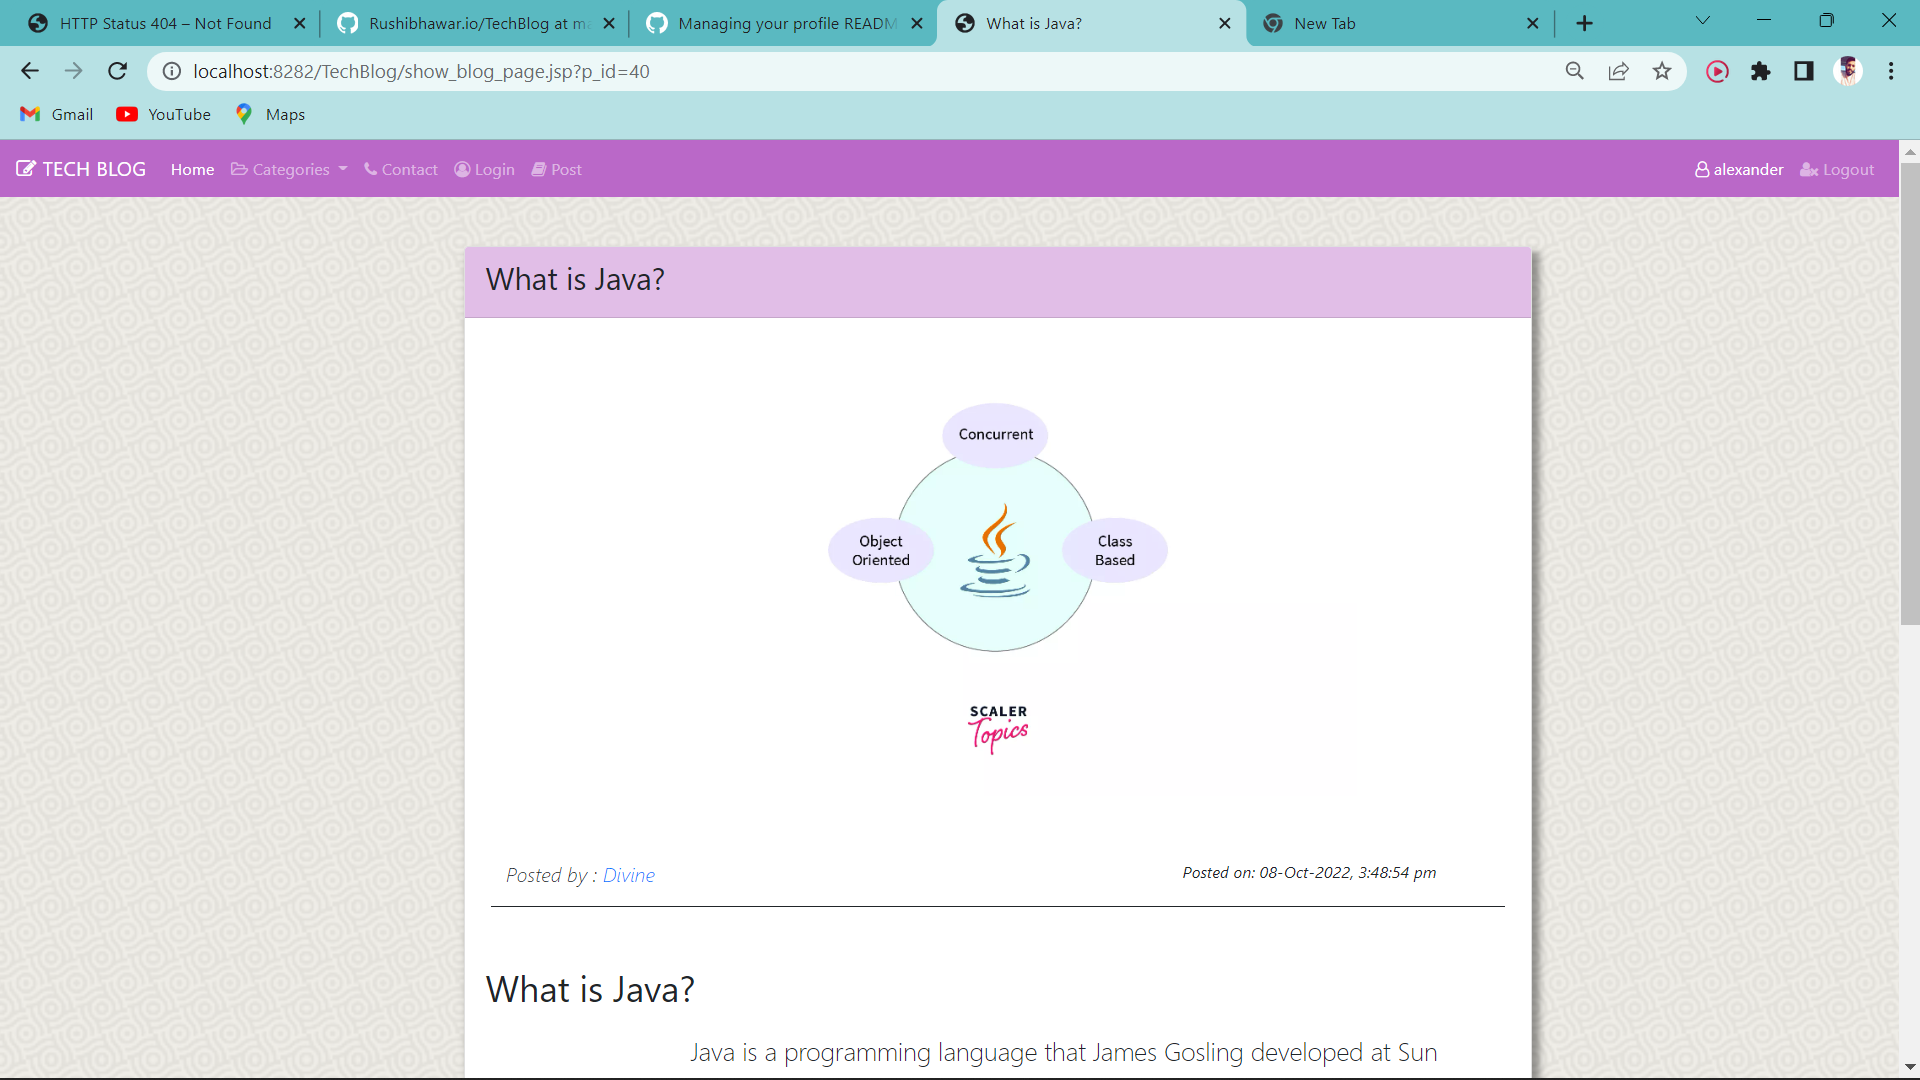The image size is (1920, 1080).
Task: Click the Post pencil icon in the navbar
Action: point(540,169)
